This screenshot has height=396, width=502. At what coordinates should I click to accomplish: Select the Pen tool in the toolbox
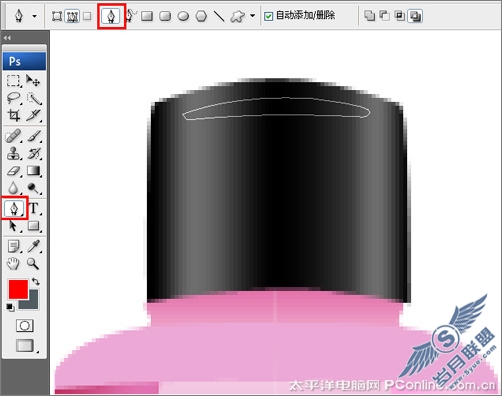point(14,208)
